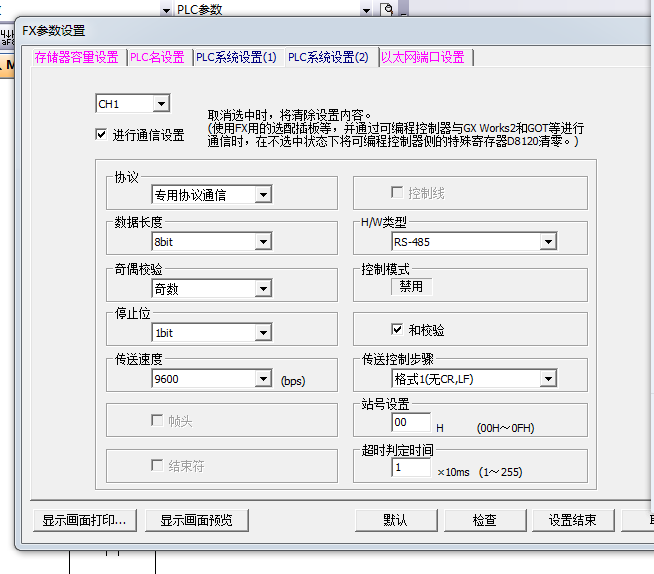
Task: Click the 设置结束 button
Action: pyautogui.click(x=572, y=520)
